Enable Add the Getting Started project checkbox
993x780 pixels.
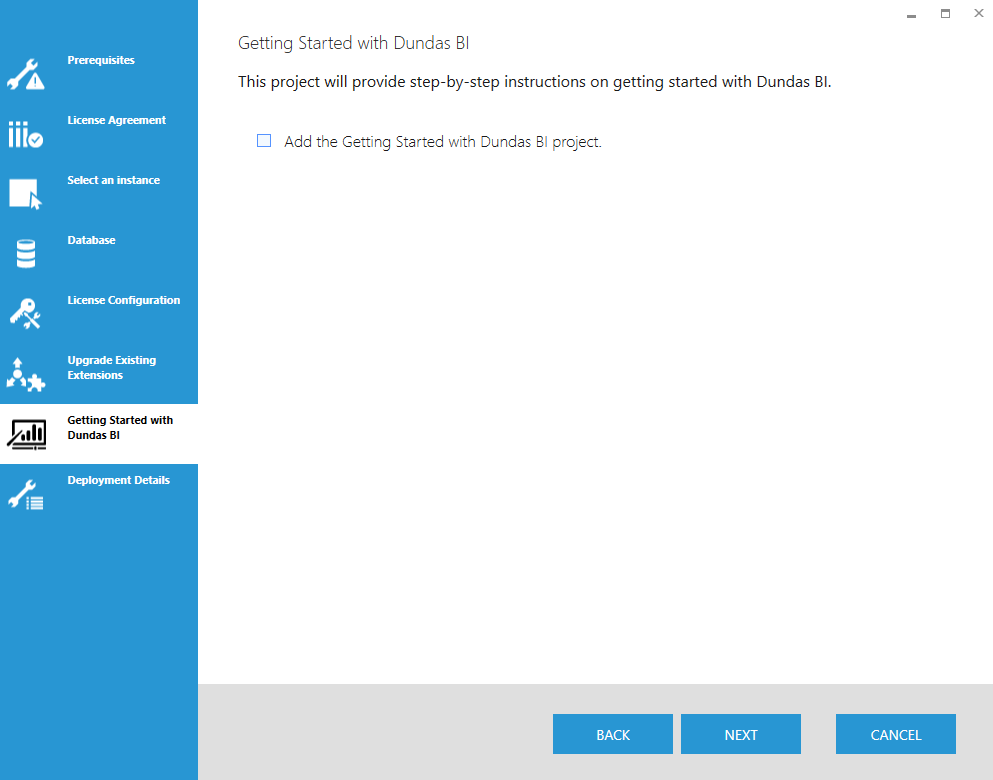[x=264, y=141]
